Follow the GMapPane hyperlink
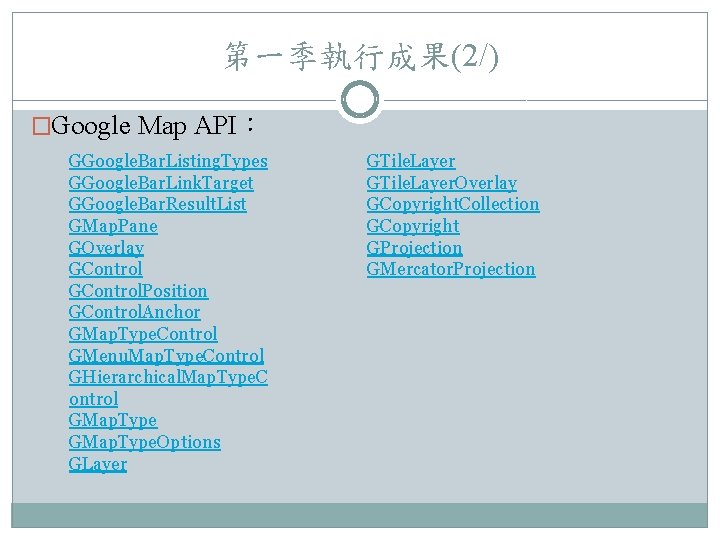The height and width of the screenshot is (540, 720). [x=113, y=226]
